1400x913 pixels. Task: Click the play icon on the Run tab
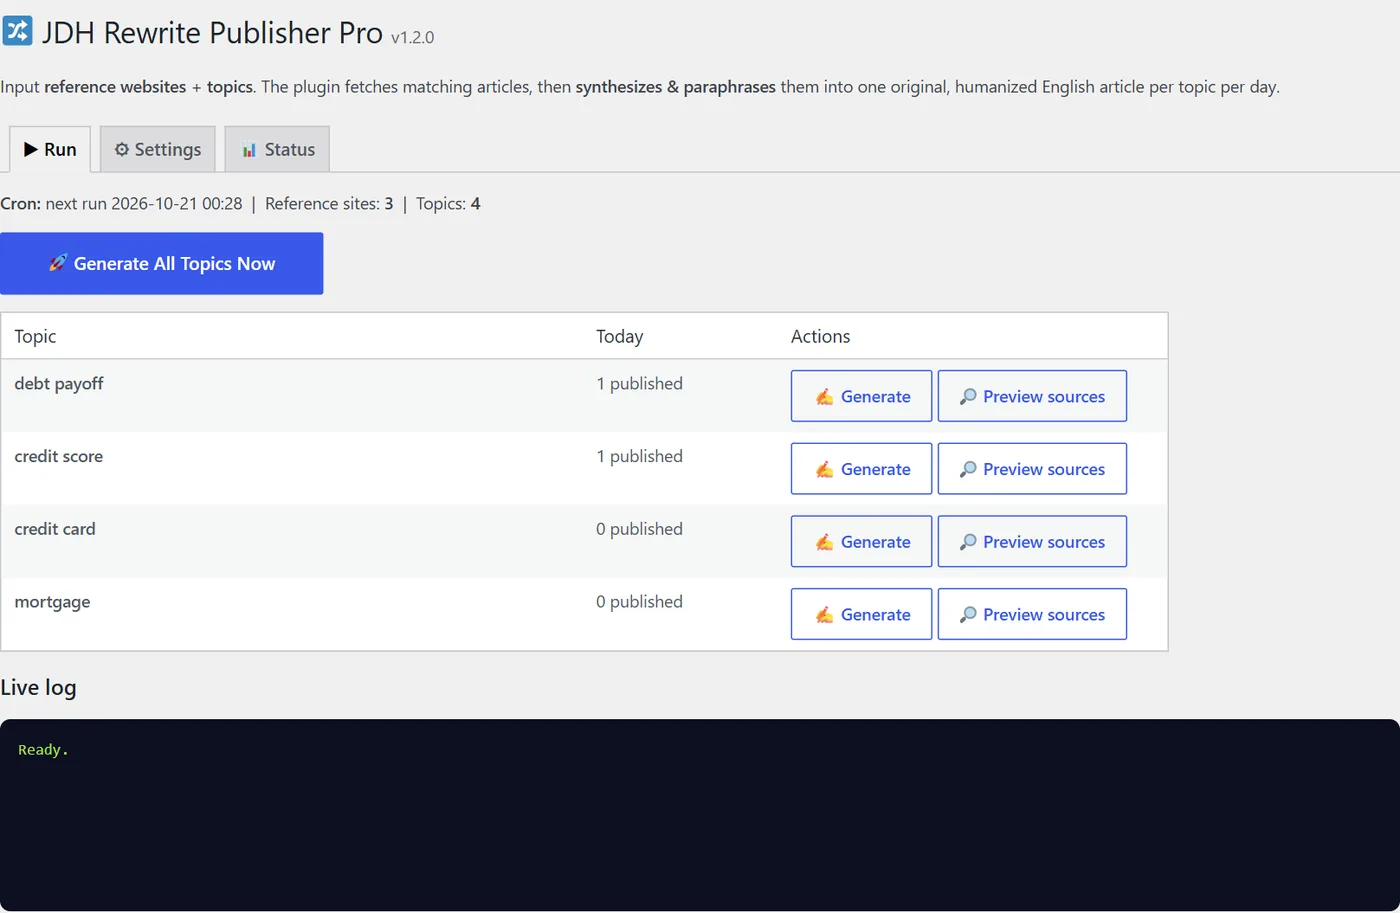[x=31, y=149]
